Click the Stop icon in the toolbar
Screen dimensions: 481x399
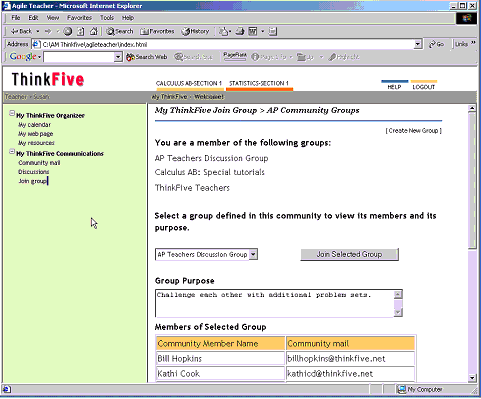click(x=68, y=31)
